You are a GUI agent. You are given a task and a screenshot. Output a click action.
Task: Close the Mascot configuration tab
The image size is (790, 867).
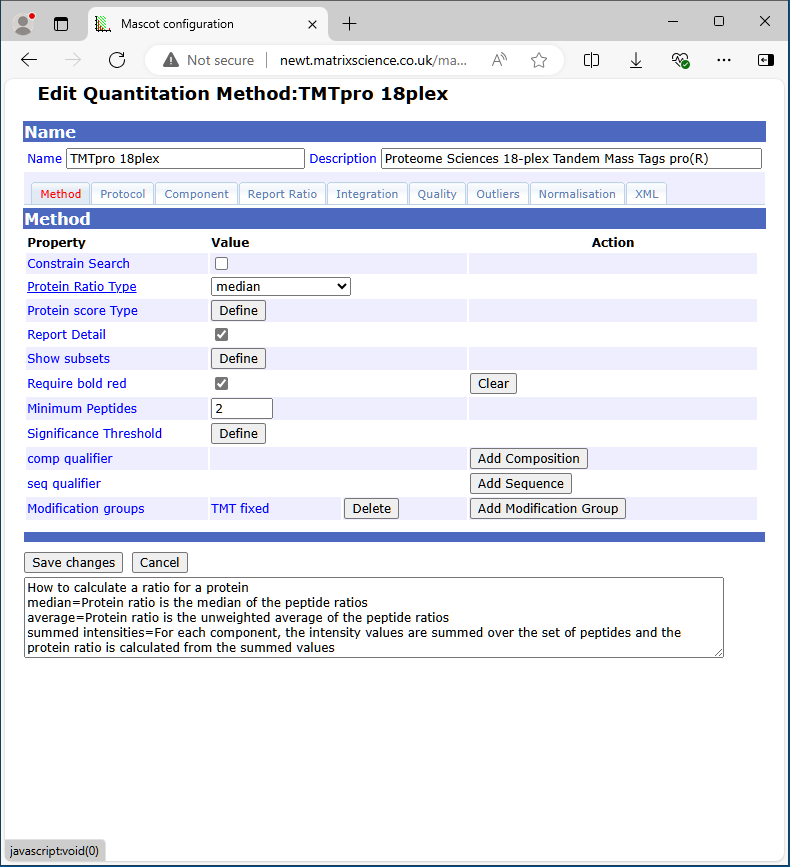pyautogui.click(x=312, y=24)
